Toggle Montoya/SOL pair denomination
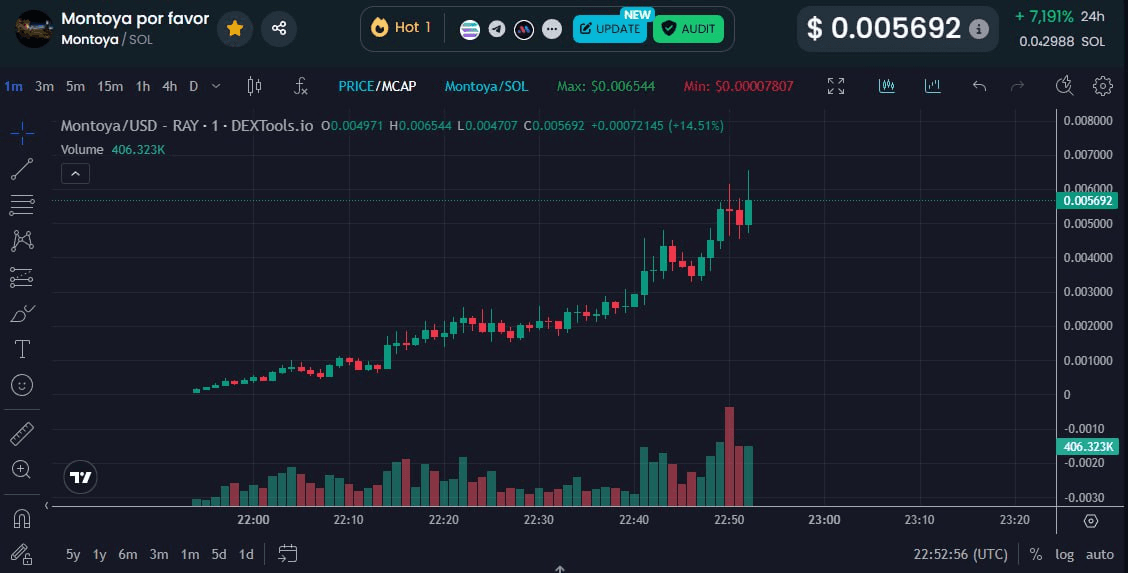 (x=486, y=86)
